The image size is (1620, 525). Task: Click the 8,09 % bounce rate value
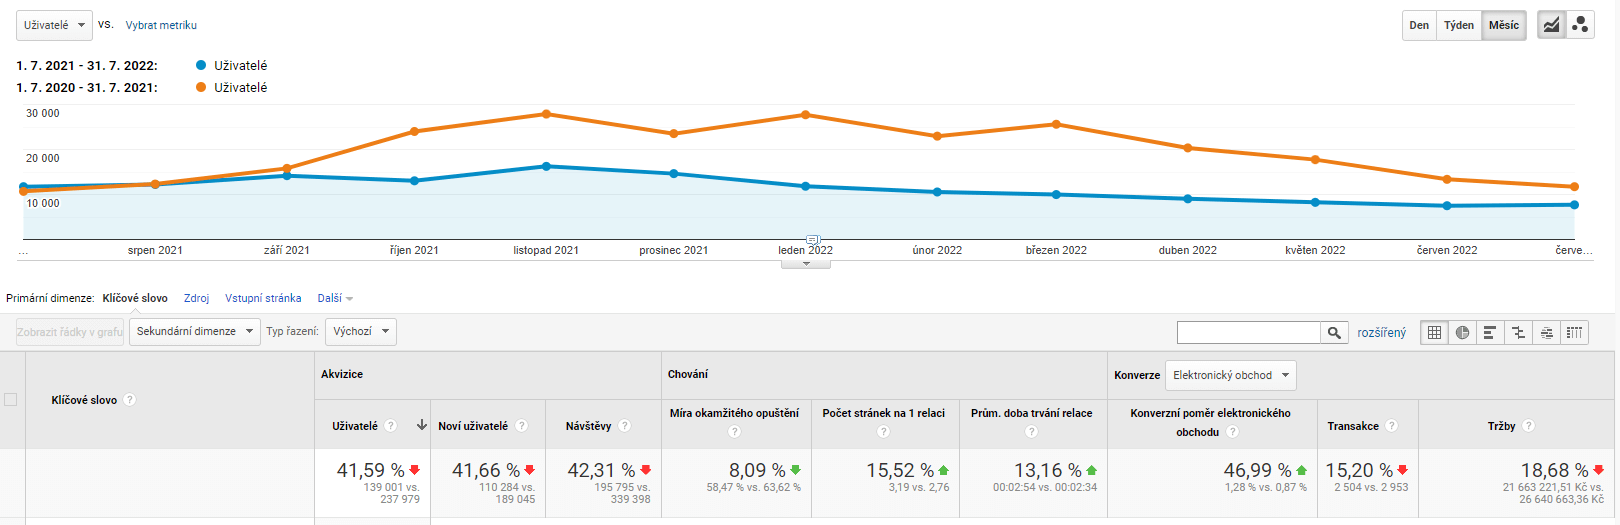757,470
